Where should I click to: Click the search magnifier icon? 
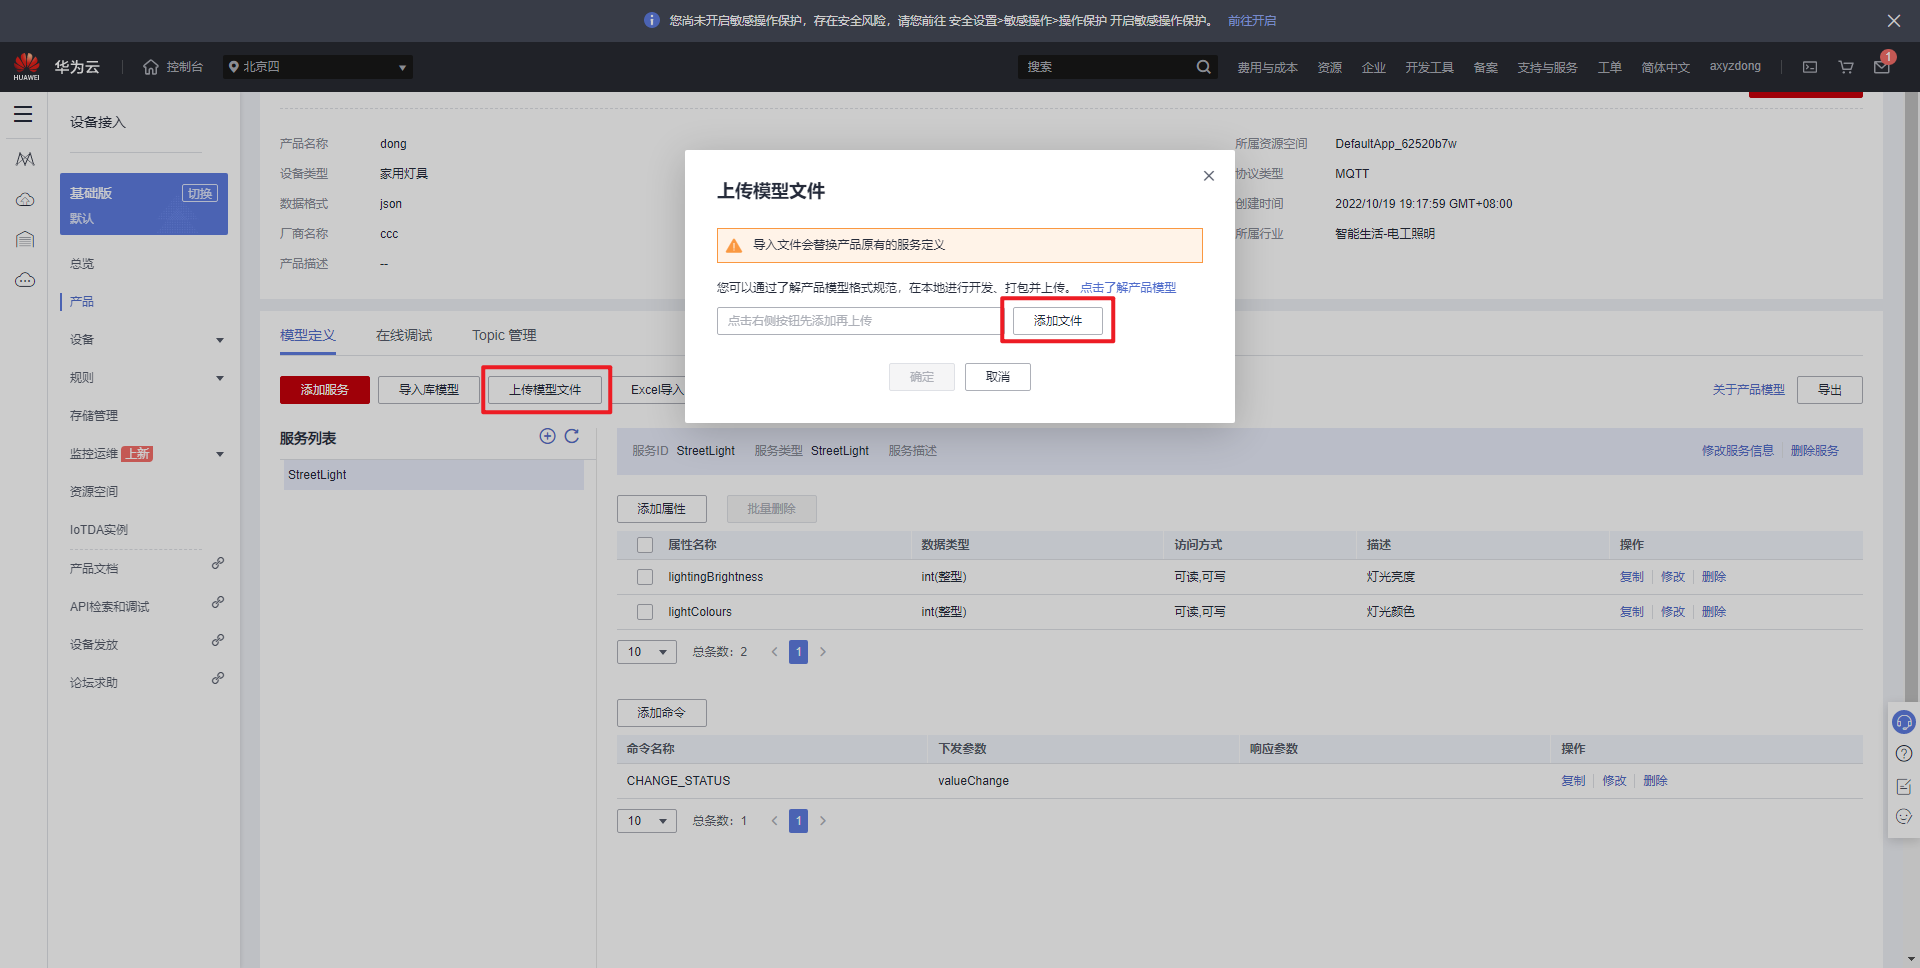click(x=1203, y=67)
